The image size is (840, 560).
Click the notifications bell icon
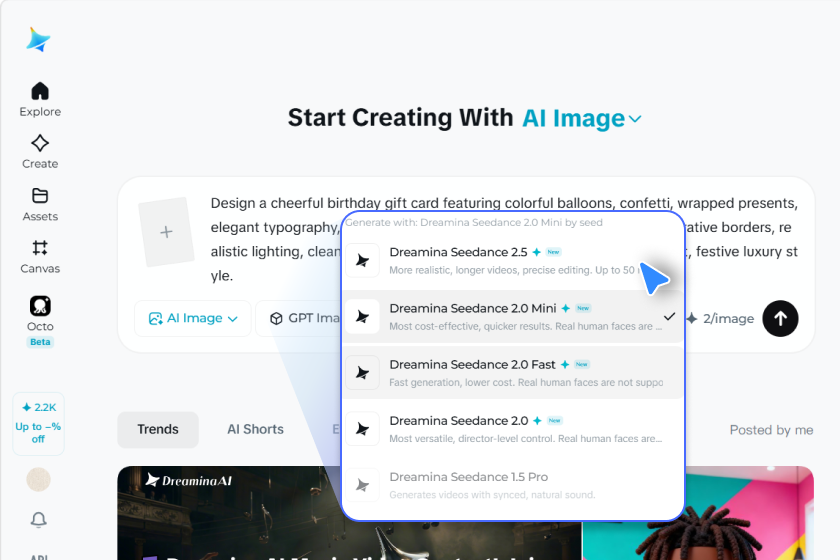tap(39, 519)
